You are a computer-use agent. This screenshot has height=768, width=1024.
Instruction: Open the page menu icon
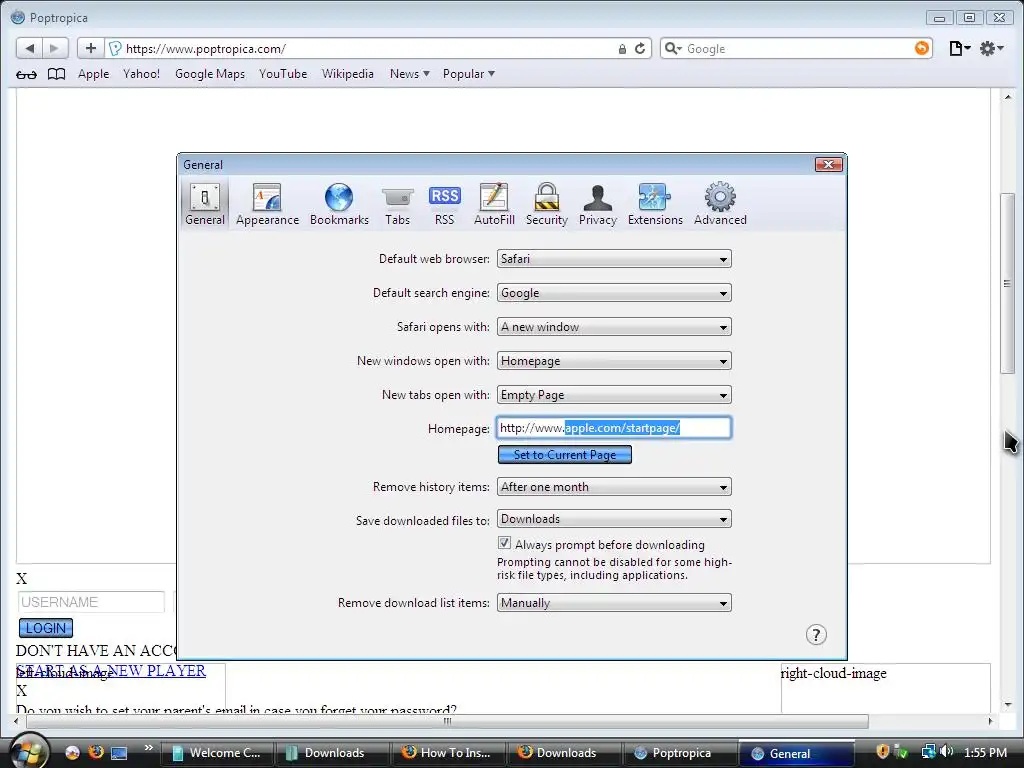coord(959,48)
